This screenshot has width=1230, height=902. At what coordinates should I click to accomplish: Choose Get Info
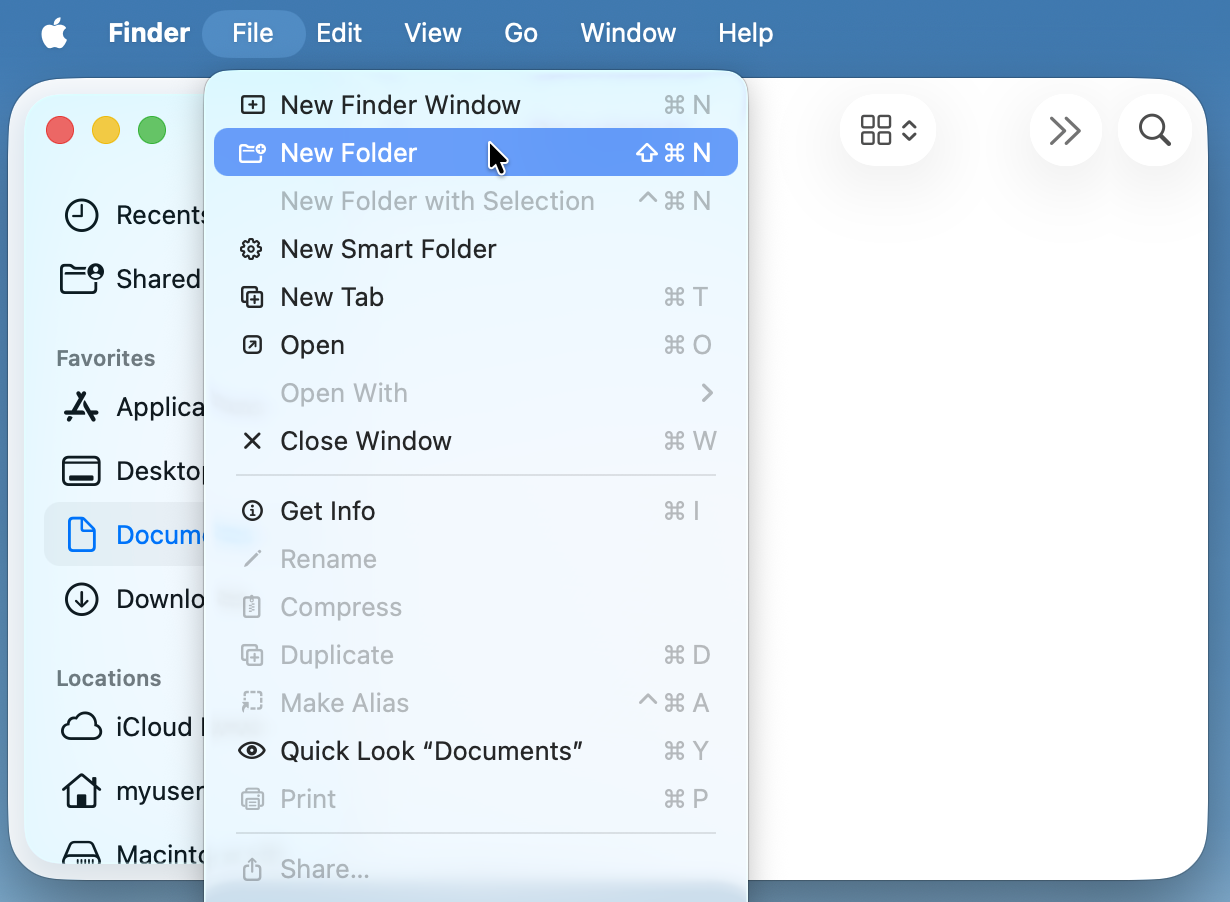pos(476,511)
